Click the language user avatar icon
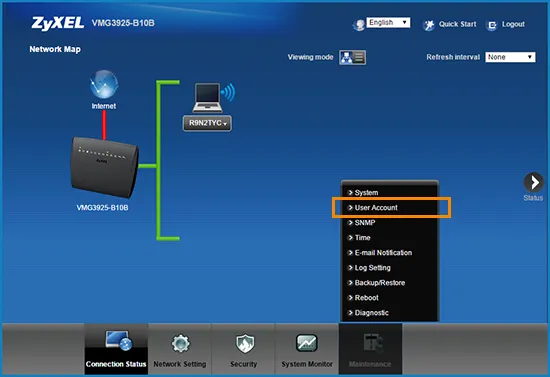This screenshot has height=377, width=550. pyautogui.click(x=359, y=25)
